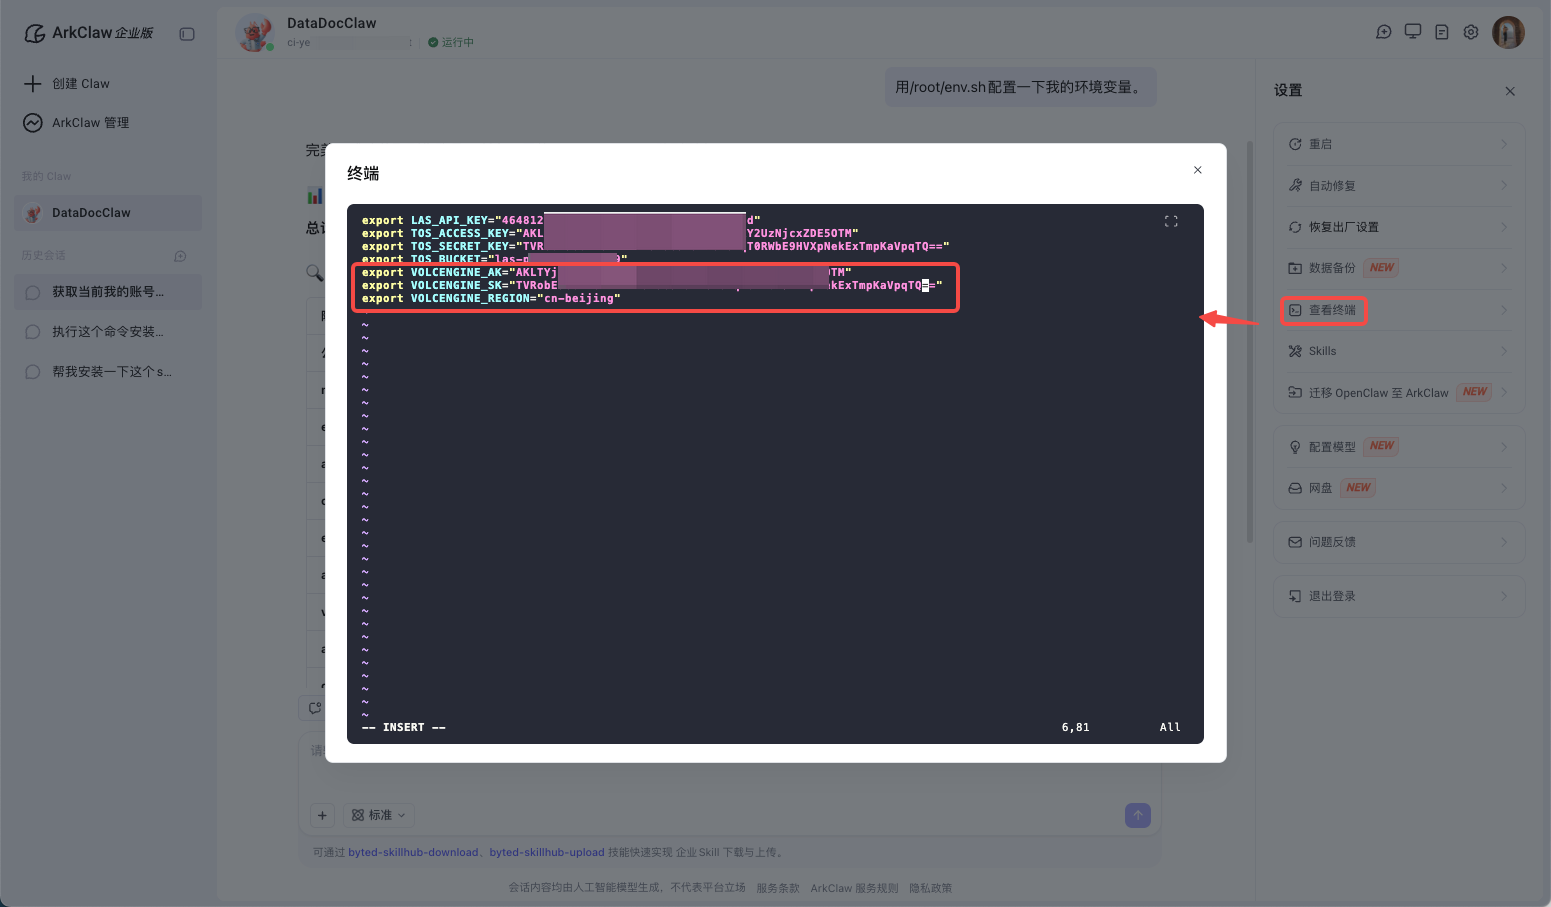Click the 恢复出厂设置 reset icon
The width and height of the screenshot is (1551, 907).
(x=1295, y=227)
